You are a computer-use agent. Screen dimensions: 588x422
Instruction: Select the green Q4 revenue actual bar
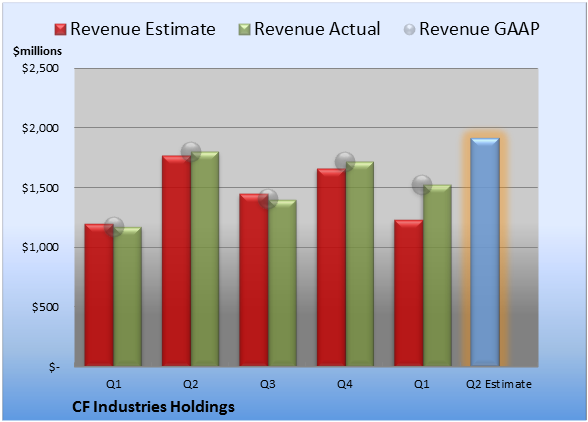pos(360,264)
